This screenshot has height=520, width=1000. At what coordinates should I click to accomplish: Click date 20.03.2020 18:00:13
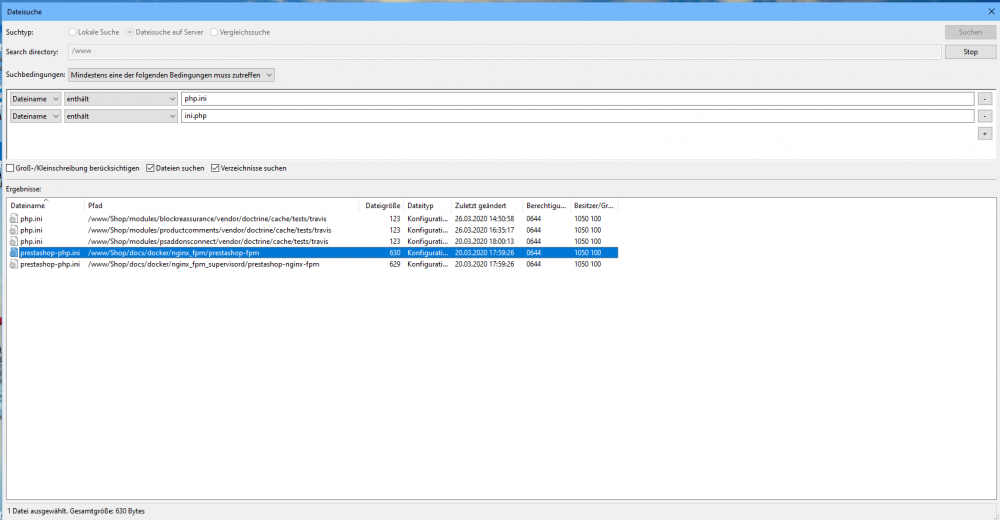(x=484, y=242)
